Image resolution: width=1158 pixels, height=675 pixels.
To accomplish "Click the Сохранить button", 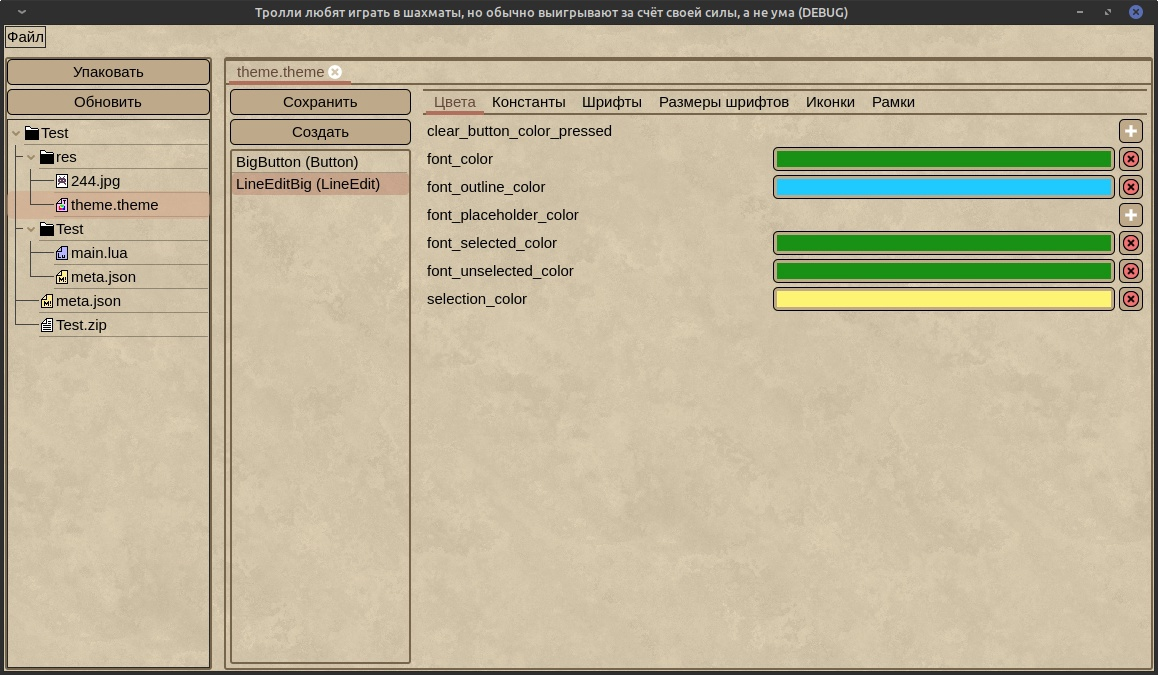I will (x=320, y=102).
